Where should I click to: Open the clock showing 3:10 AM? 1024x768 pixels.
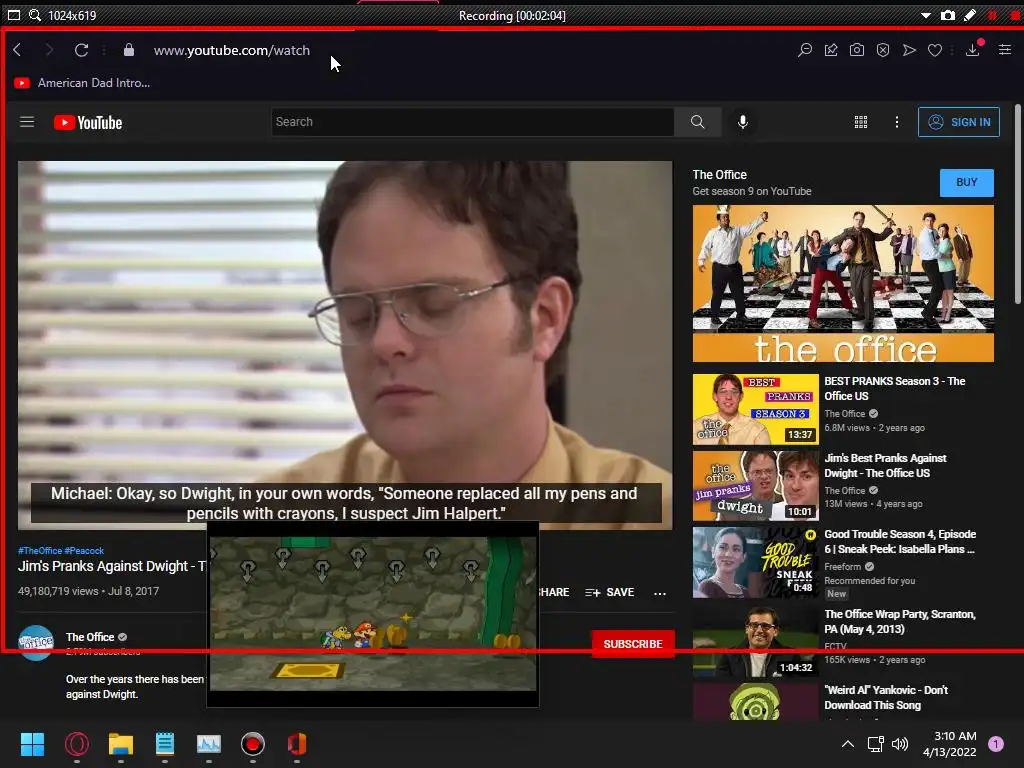950,744
